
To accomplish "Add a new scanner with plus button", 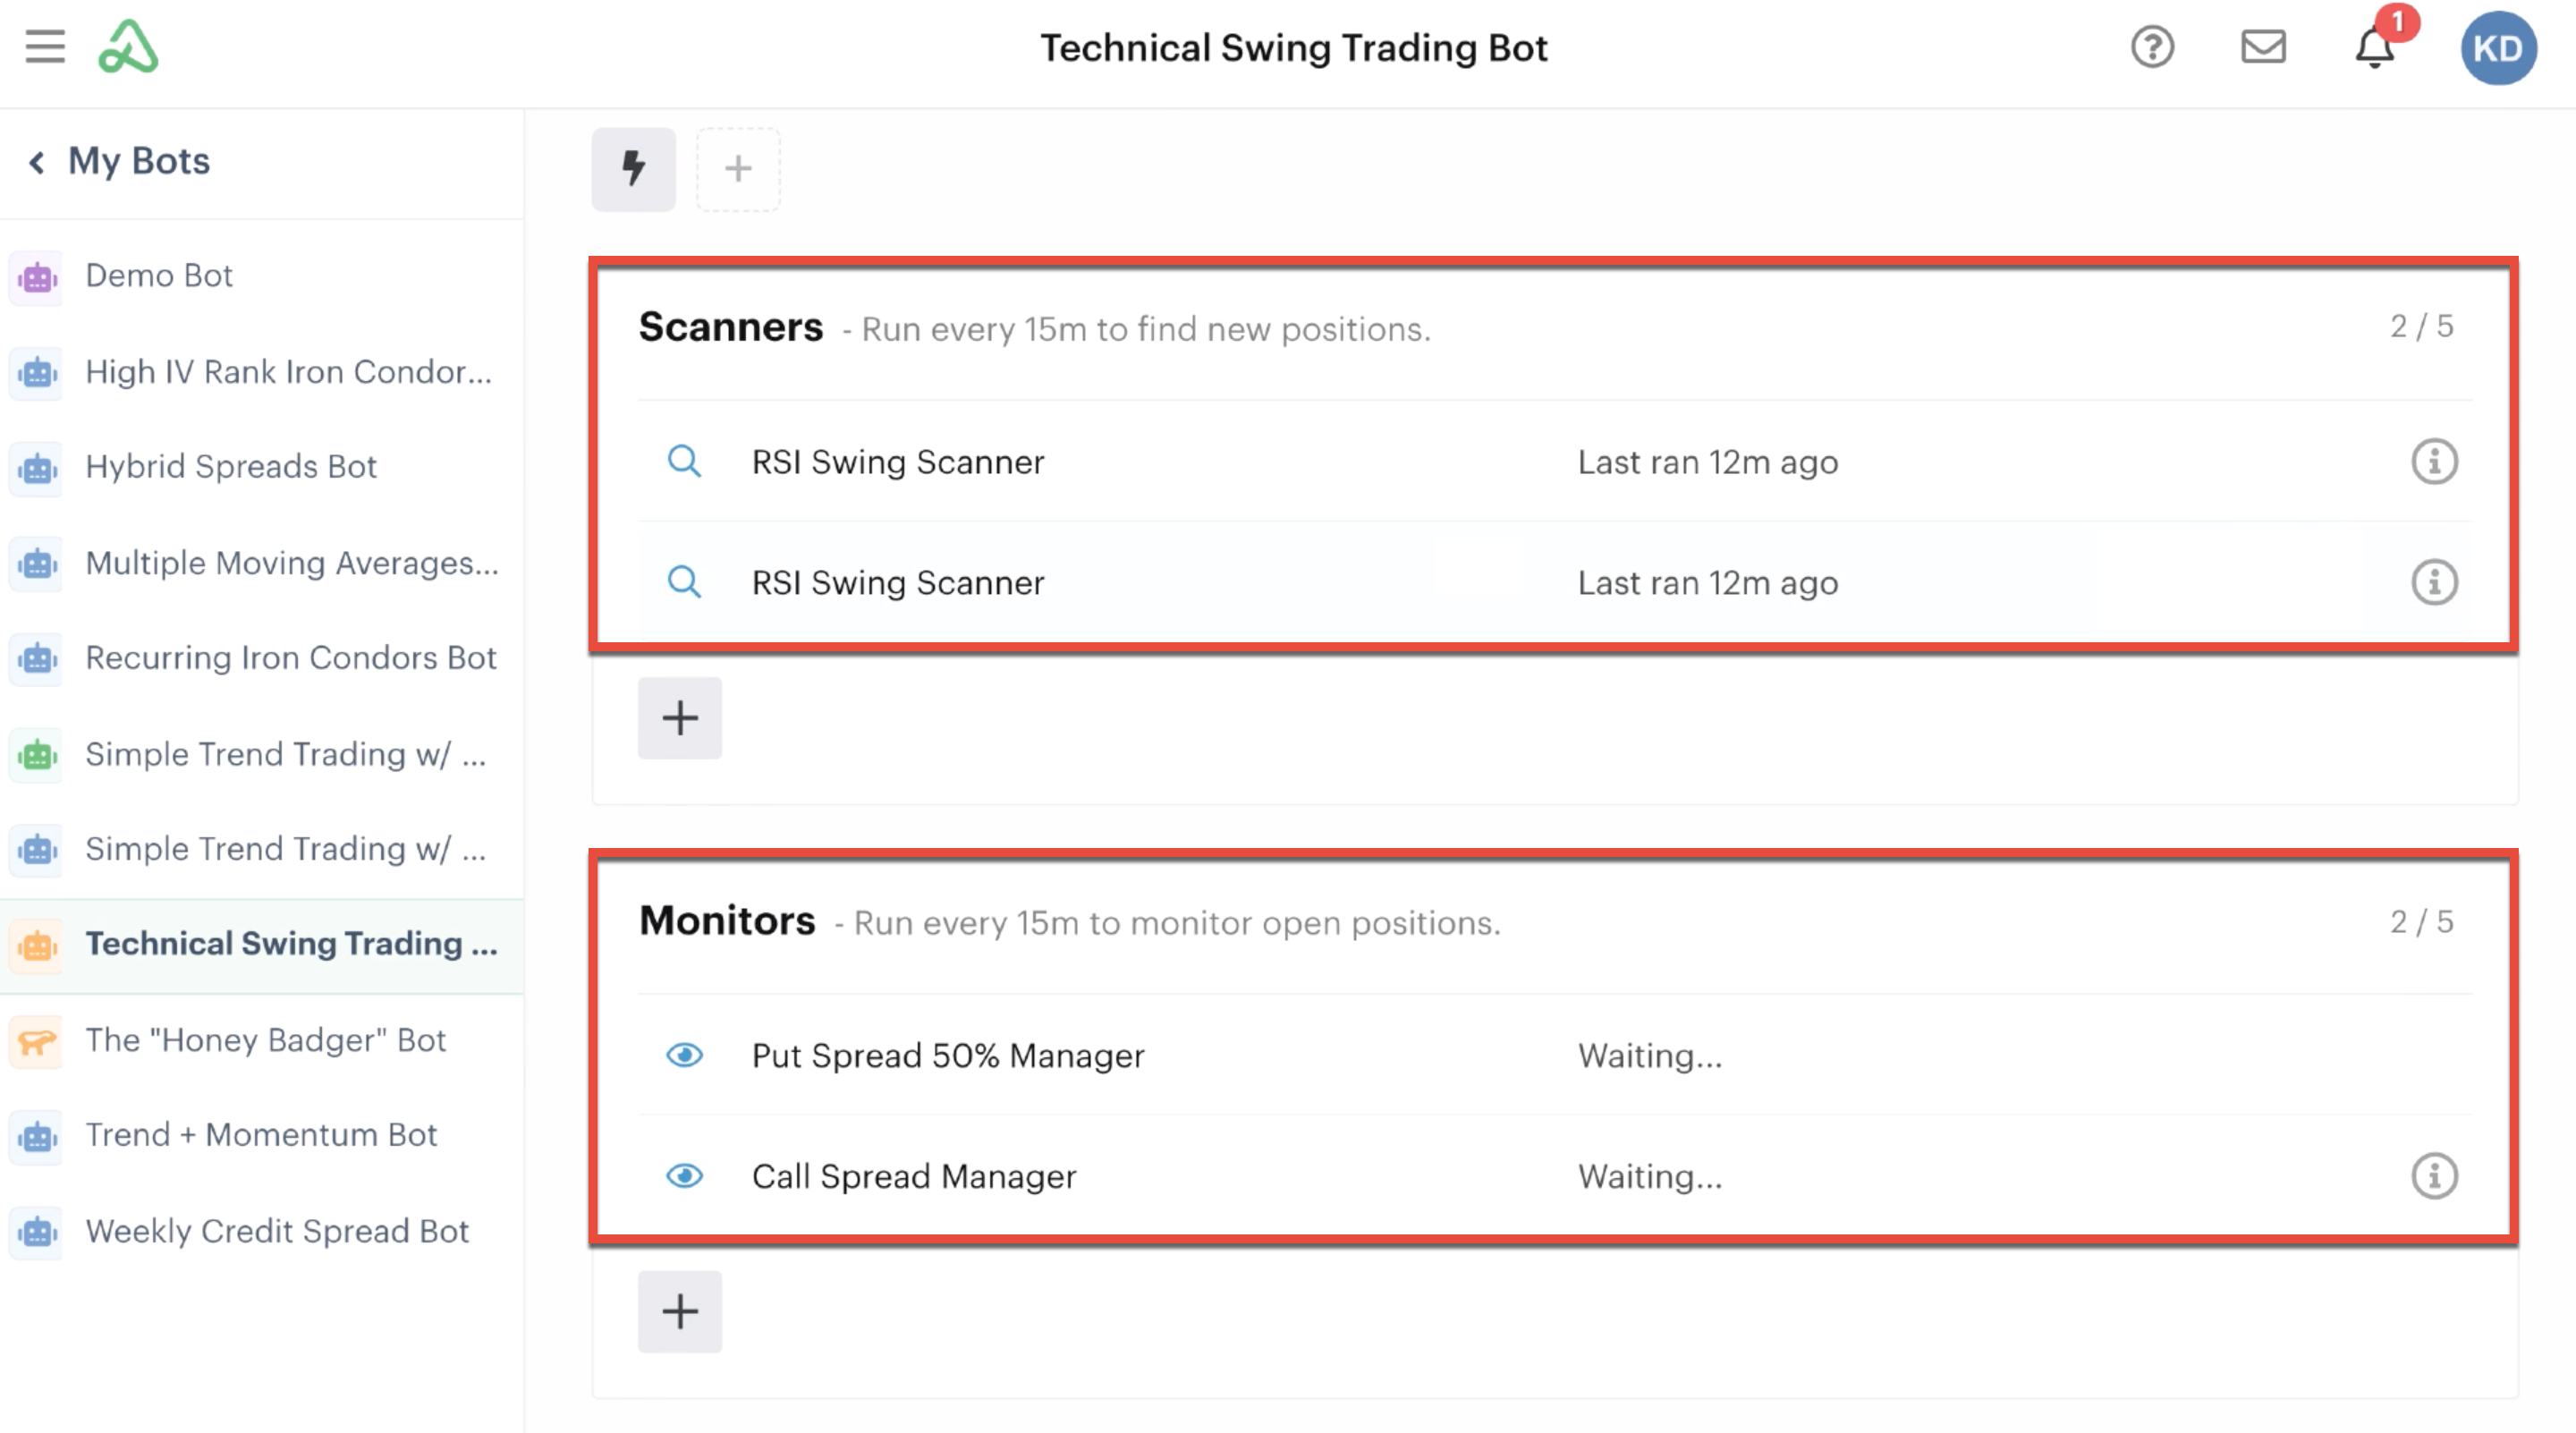I will click(x=680, y=718).
